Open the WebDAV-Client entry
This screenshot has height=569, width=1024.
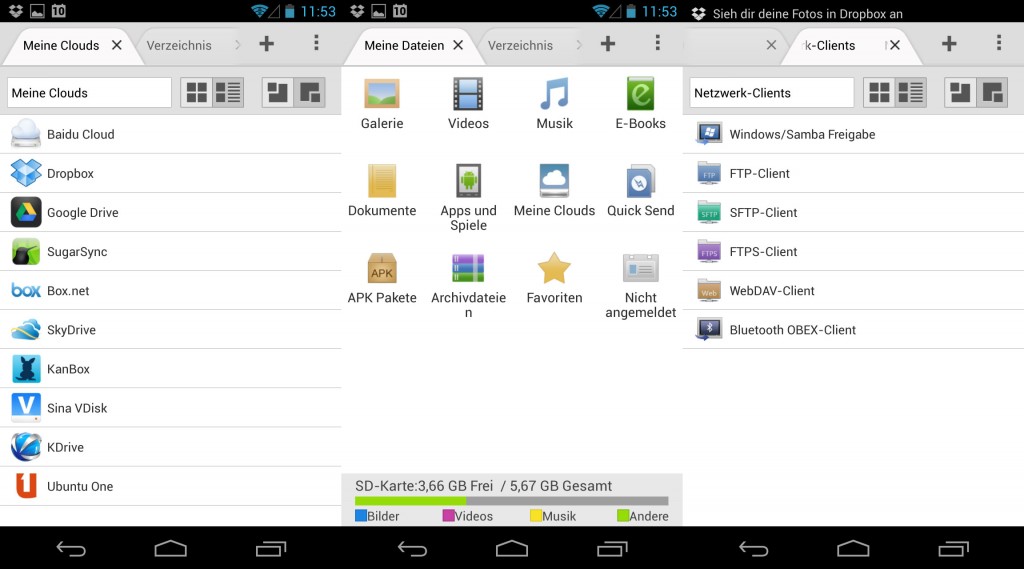click(853, 291)
